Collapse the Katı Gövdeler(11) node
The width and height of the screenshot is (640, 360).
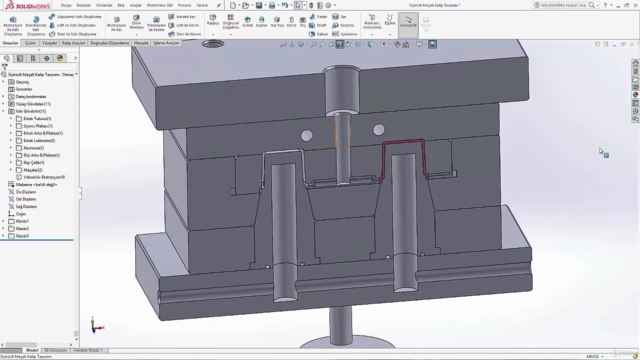pos(4,111)
